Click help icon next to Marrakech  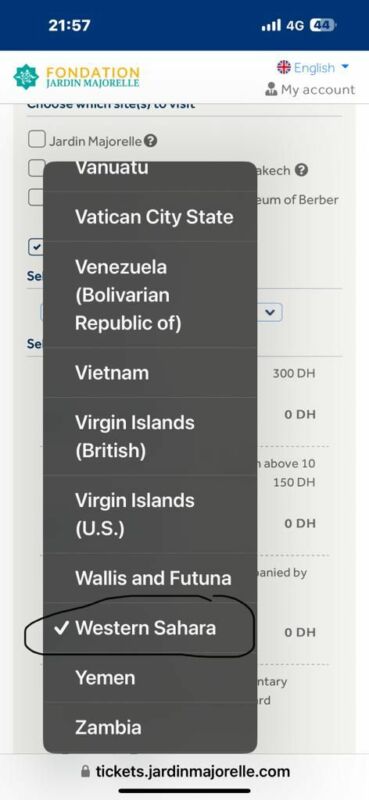point(302,170)
